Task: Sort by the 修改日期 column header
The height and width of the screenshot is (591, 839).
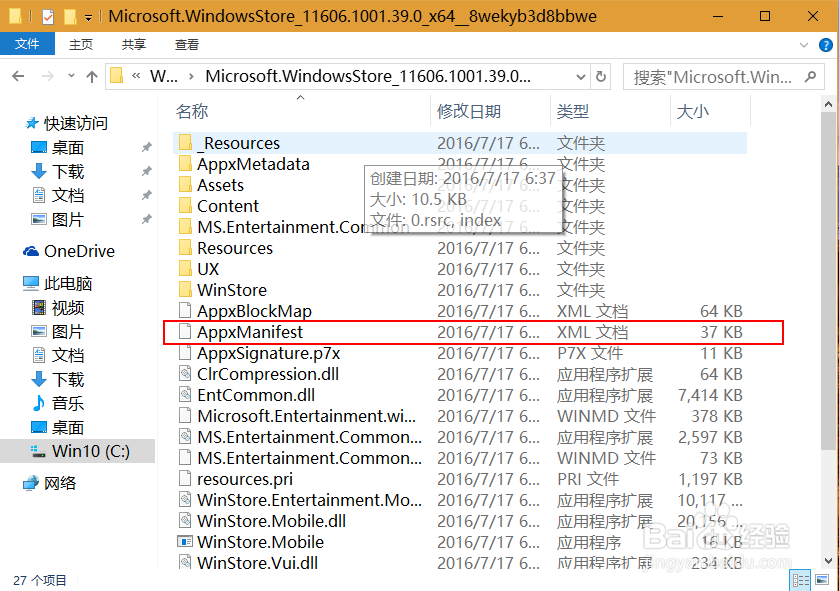Action: 469,111
